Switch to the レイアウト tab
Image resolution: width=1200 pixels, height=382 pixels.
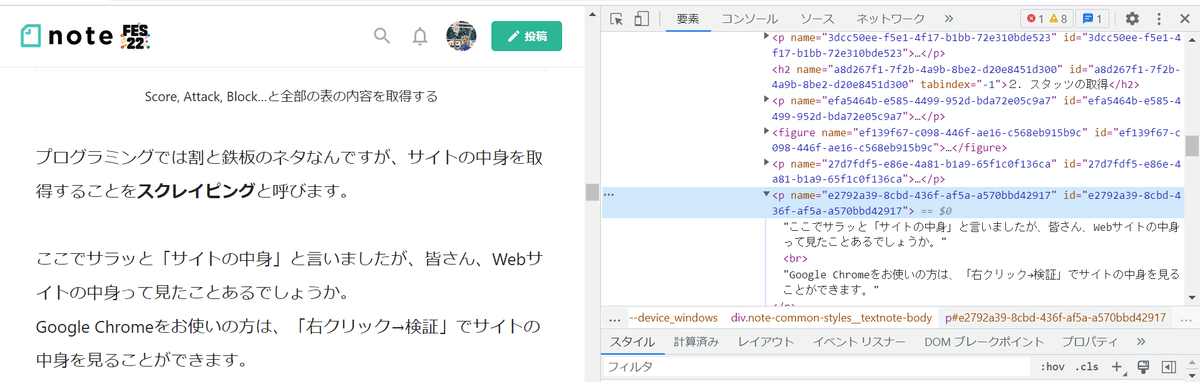tap(765, 342)
